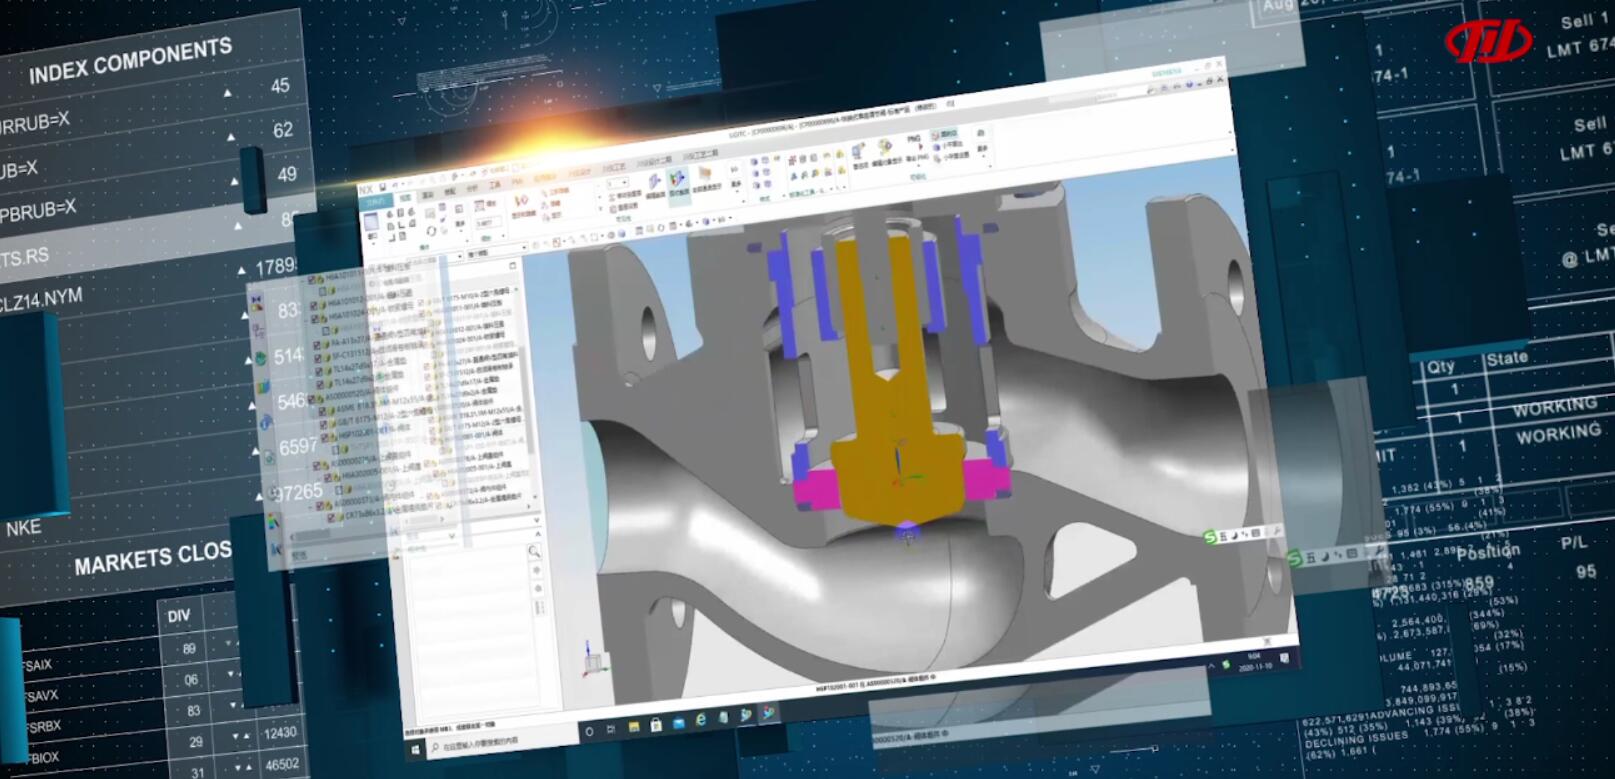Launch the Mail app from taskbar
The height and width of the screenshot is (779, 1615).
pos(679,723)
